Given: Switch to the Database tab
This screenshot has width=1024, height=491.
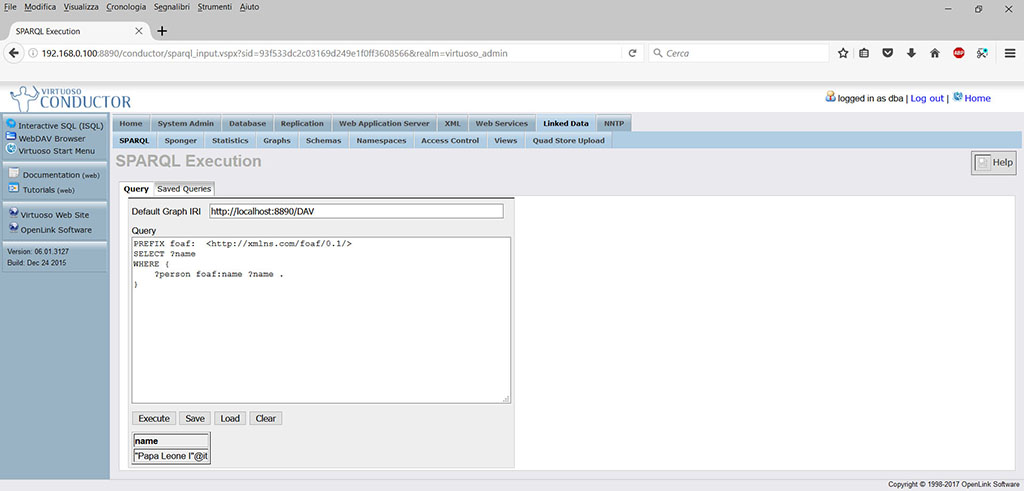Looking at the screenshot, I should point(247,123).
